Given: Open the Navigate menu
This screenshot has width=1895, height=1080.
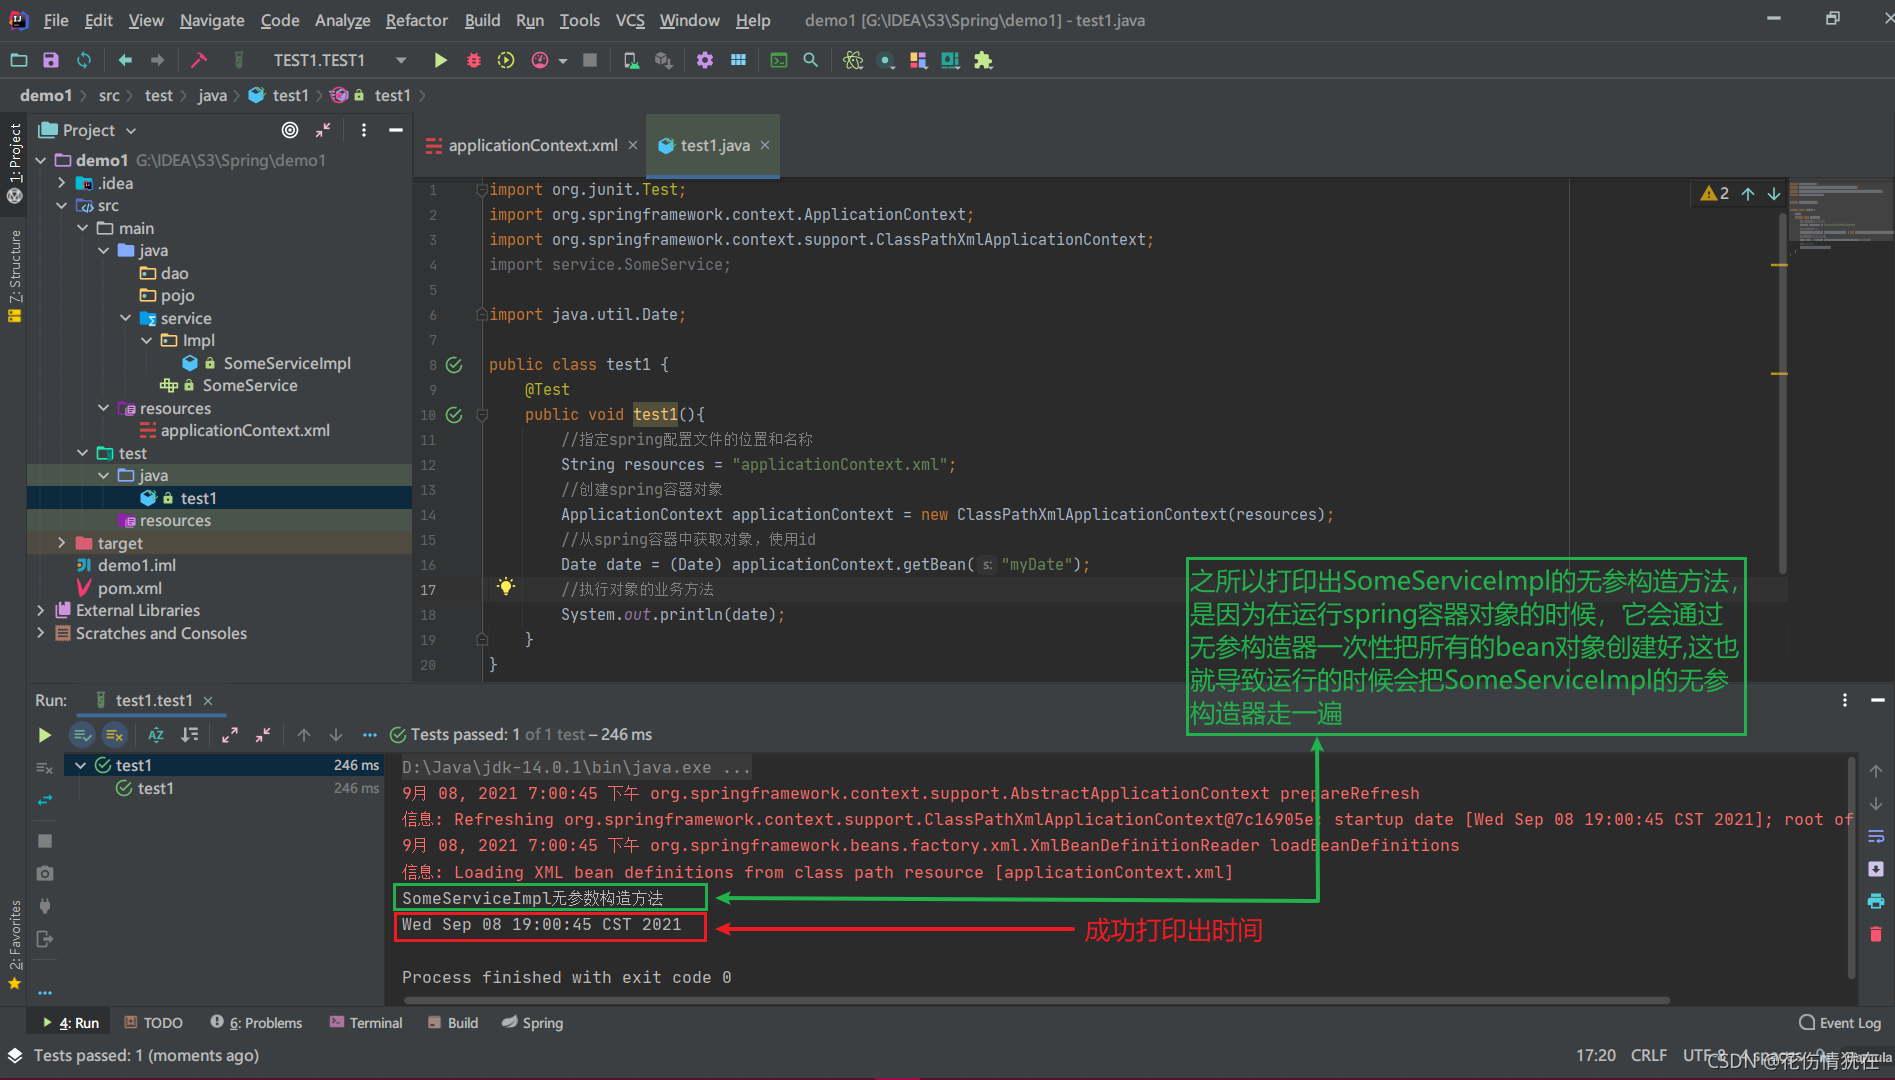Looking at the screenshot, I should (212, 20).
